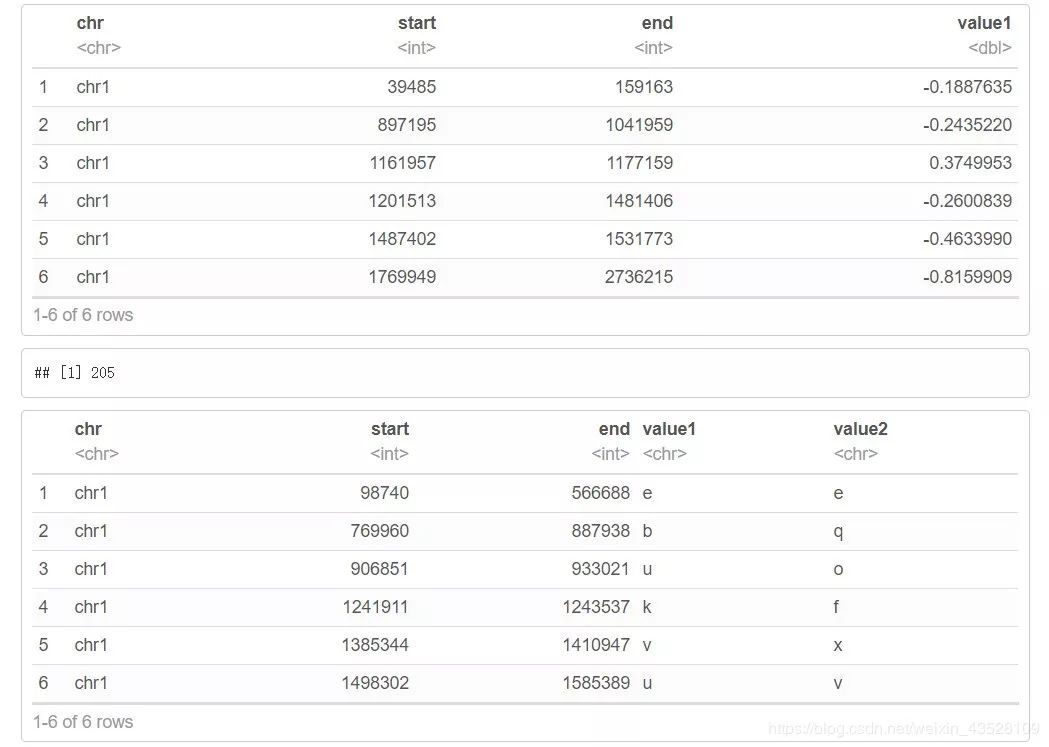This screenshot has width=1049, height=747.
Task: Click the cell containing 98740
Action: click(x=385, y=493)
